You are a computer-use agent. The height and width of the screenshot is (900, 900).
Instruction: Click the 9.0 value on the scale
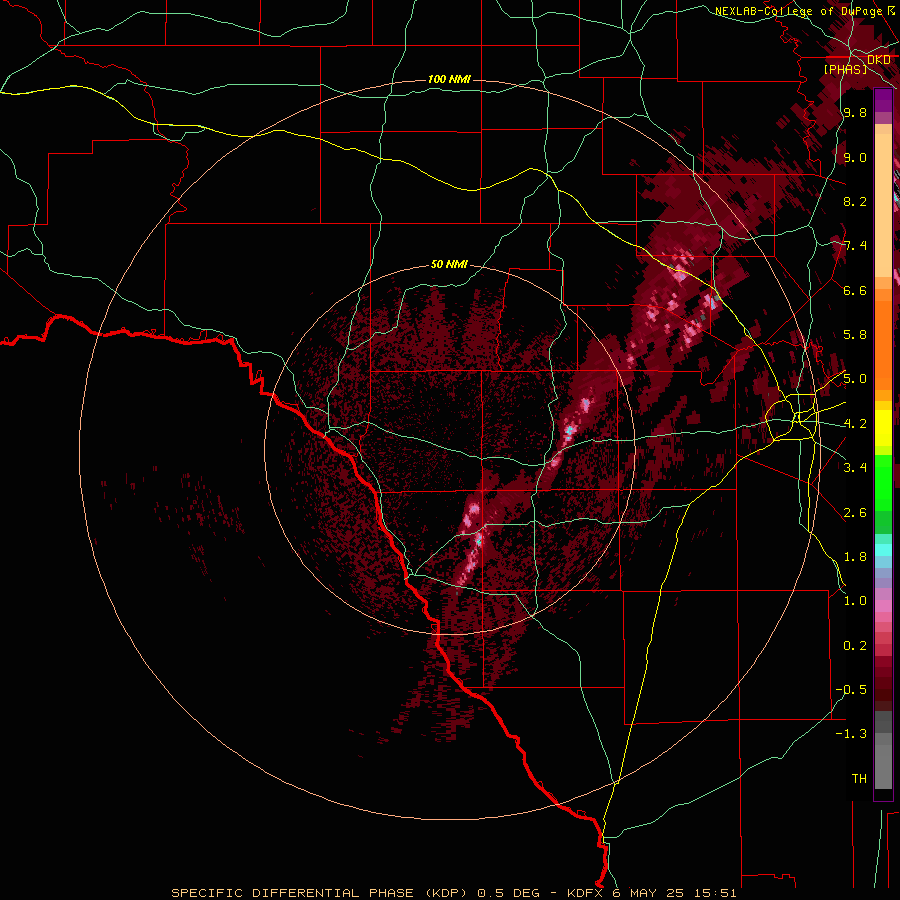[855, 158]
